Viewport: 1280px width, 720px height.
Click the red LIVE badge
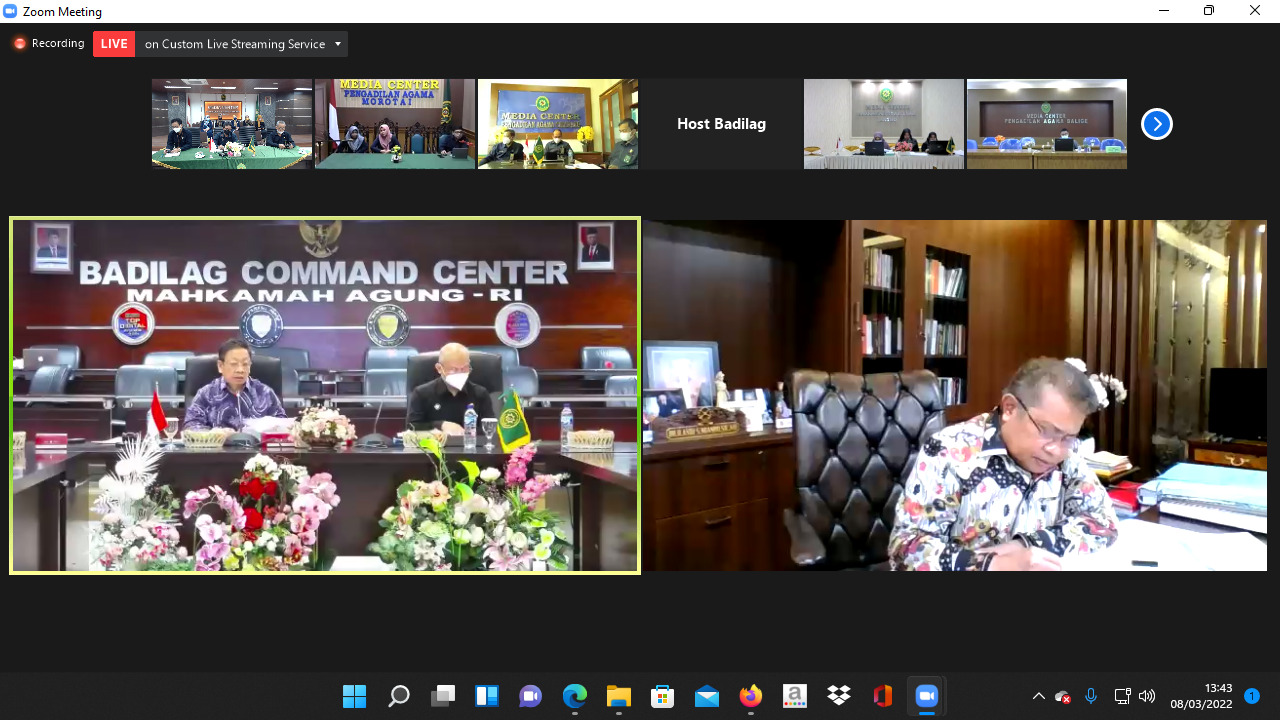pos(114,44)
